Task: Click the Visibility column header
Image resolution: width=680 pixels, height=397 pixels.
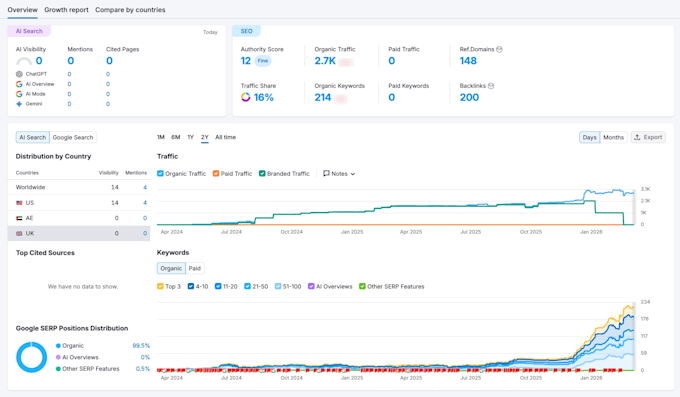Action: 108,173
